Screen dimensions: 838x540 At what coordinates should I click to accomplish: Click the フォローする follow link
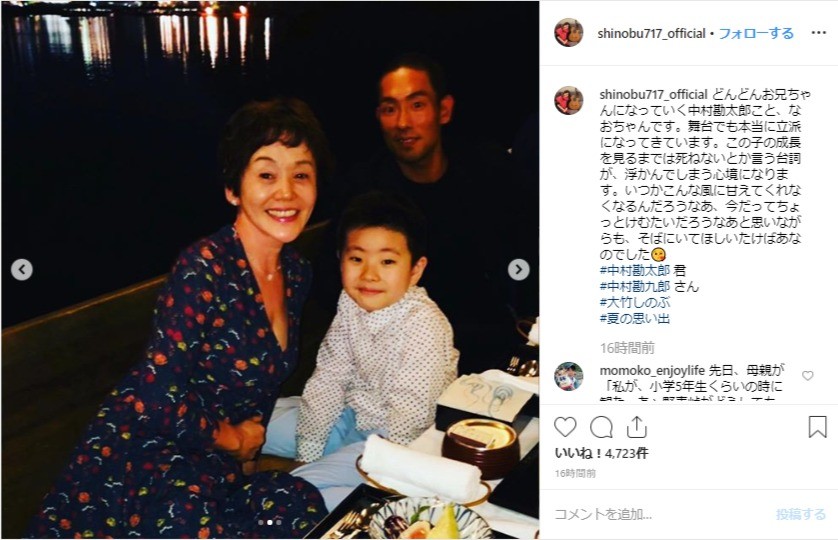click(756, 33)
